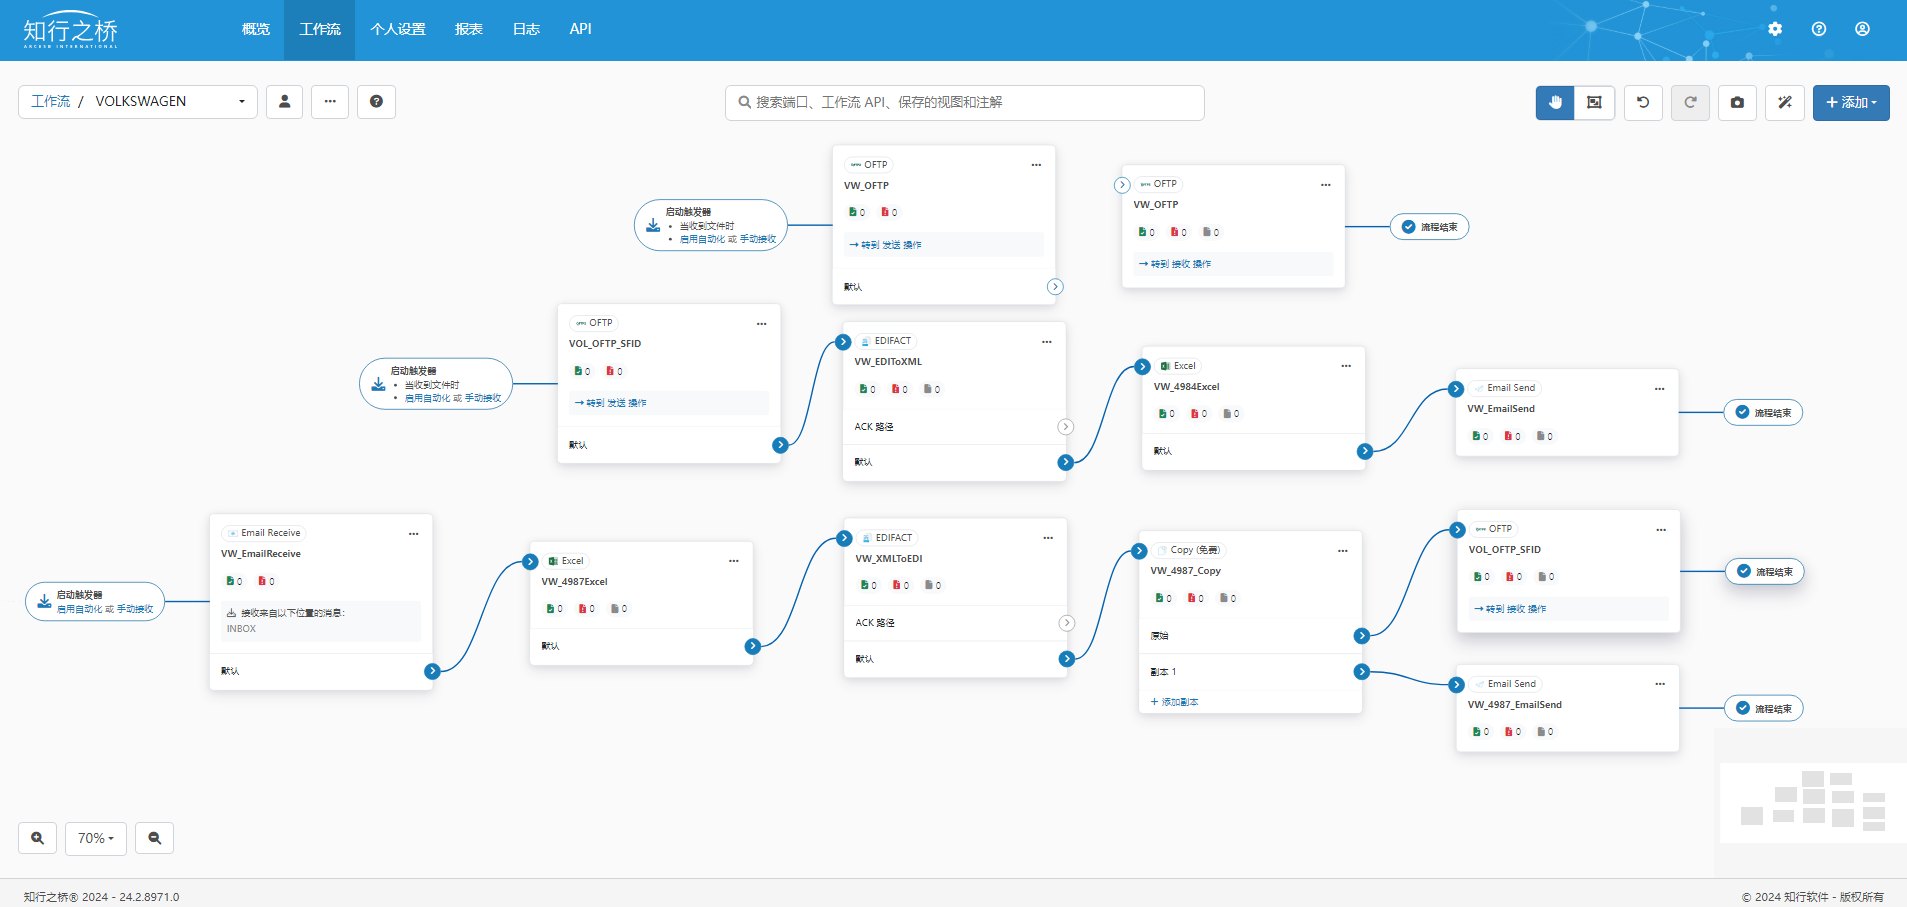Click the magic wand auto-layout button
The image size is (1907, 907).
point(1785,102)
